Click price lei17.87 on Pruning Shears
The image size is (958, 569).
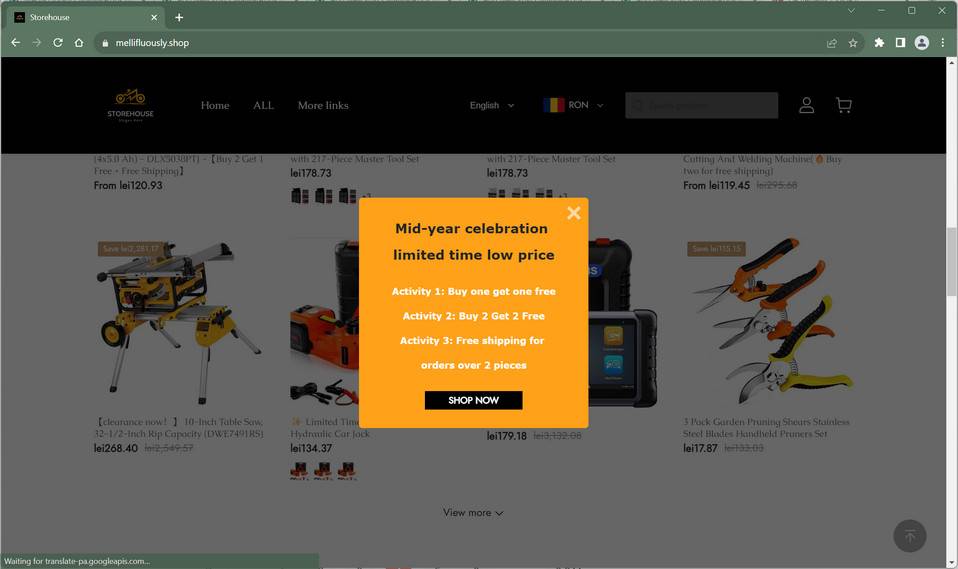tap(700, 448)
